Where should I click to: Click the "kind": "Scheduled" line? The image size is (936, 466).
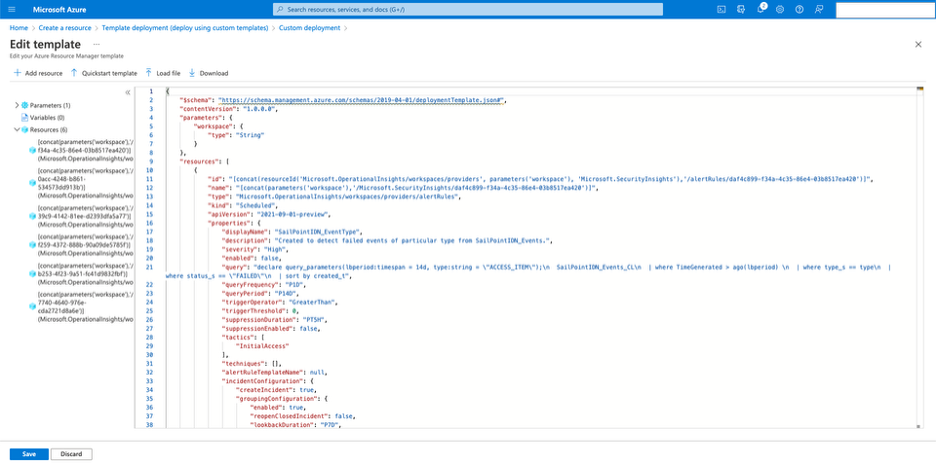tap(245, 205)
